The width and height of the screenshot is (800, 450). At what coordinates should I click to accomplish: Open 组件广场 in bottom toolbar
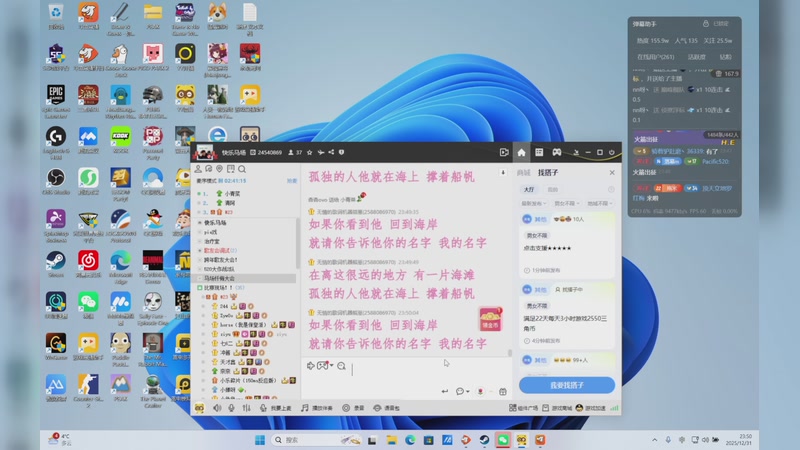click(523, 408)
